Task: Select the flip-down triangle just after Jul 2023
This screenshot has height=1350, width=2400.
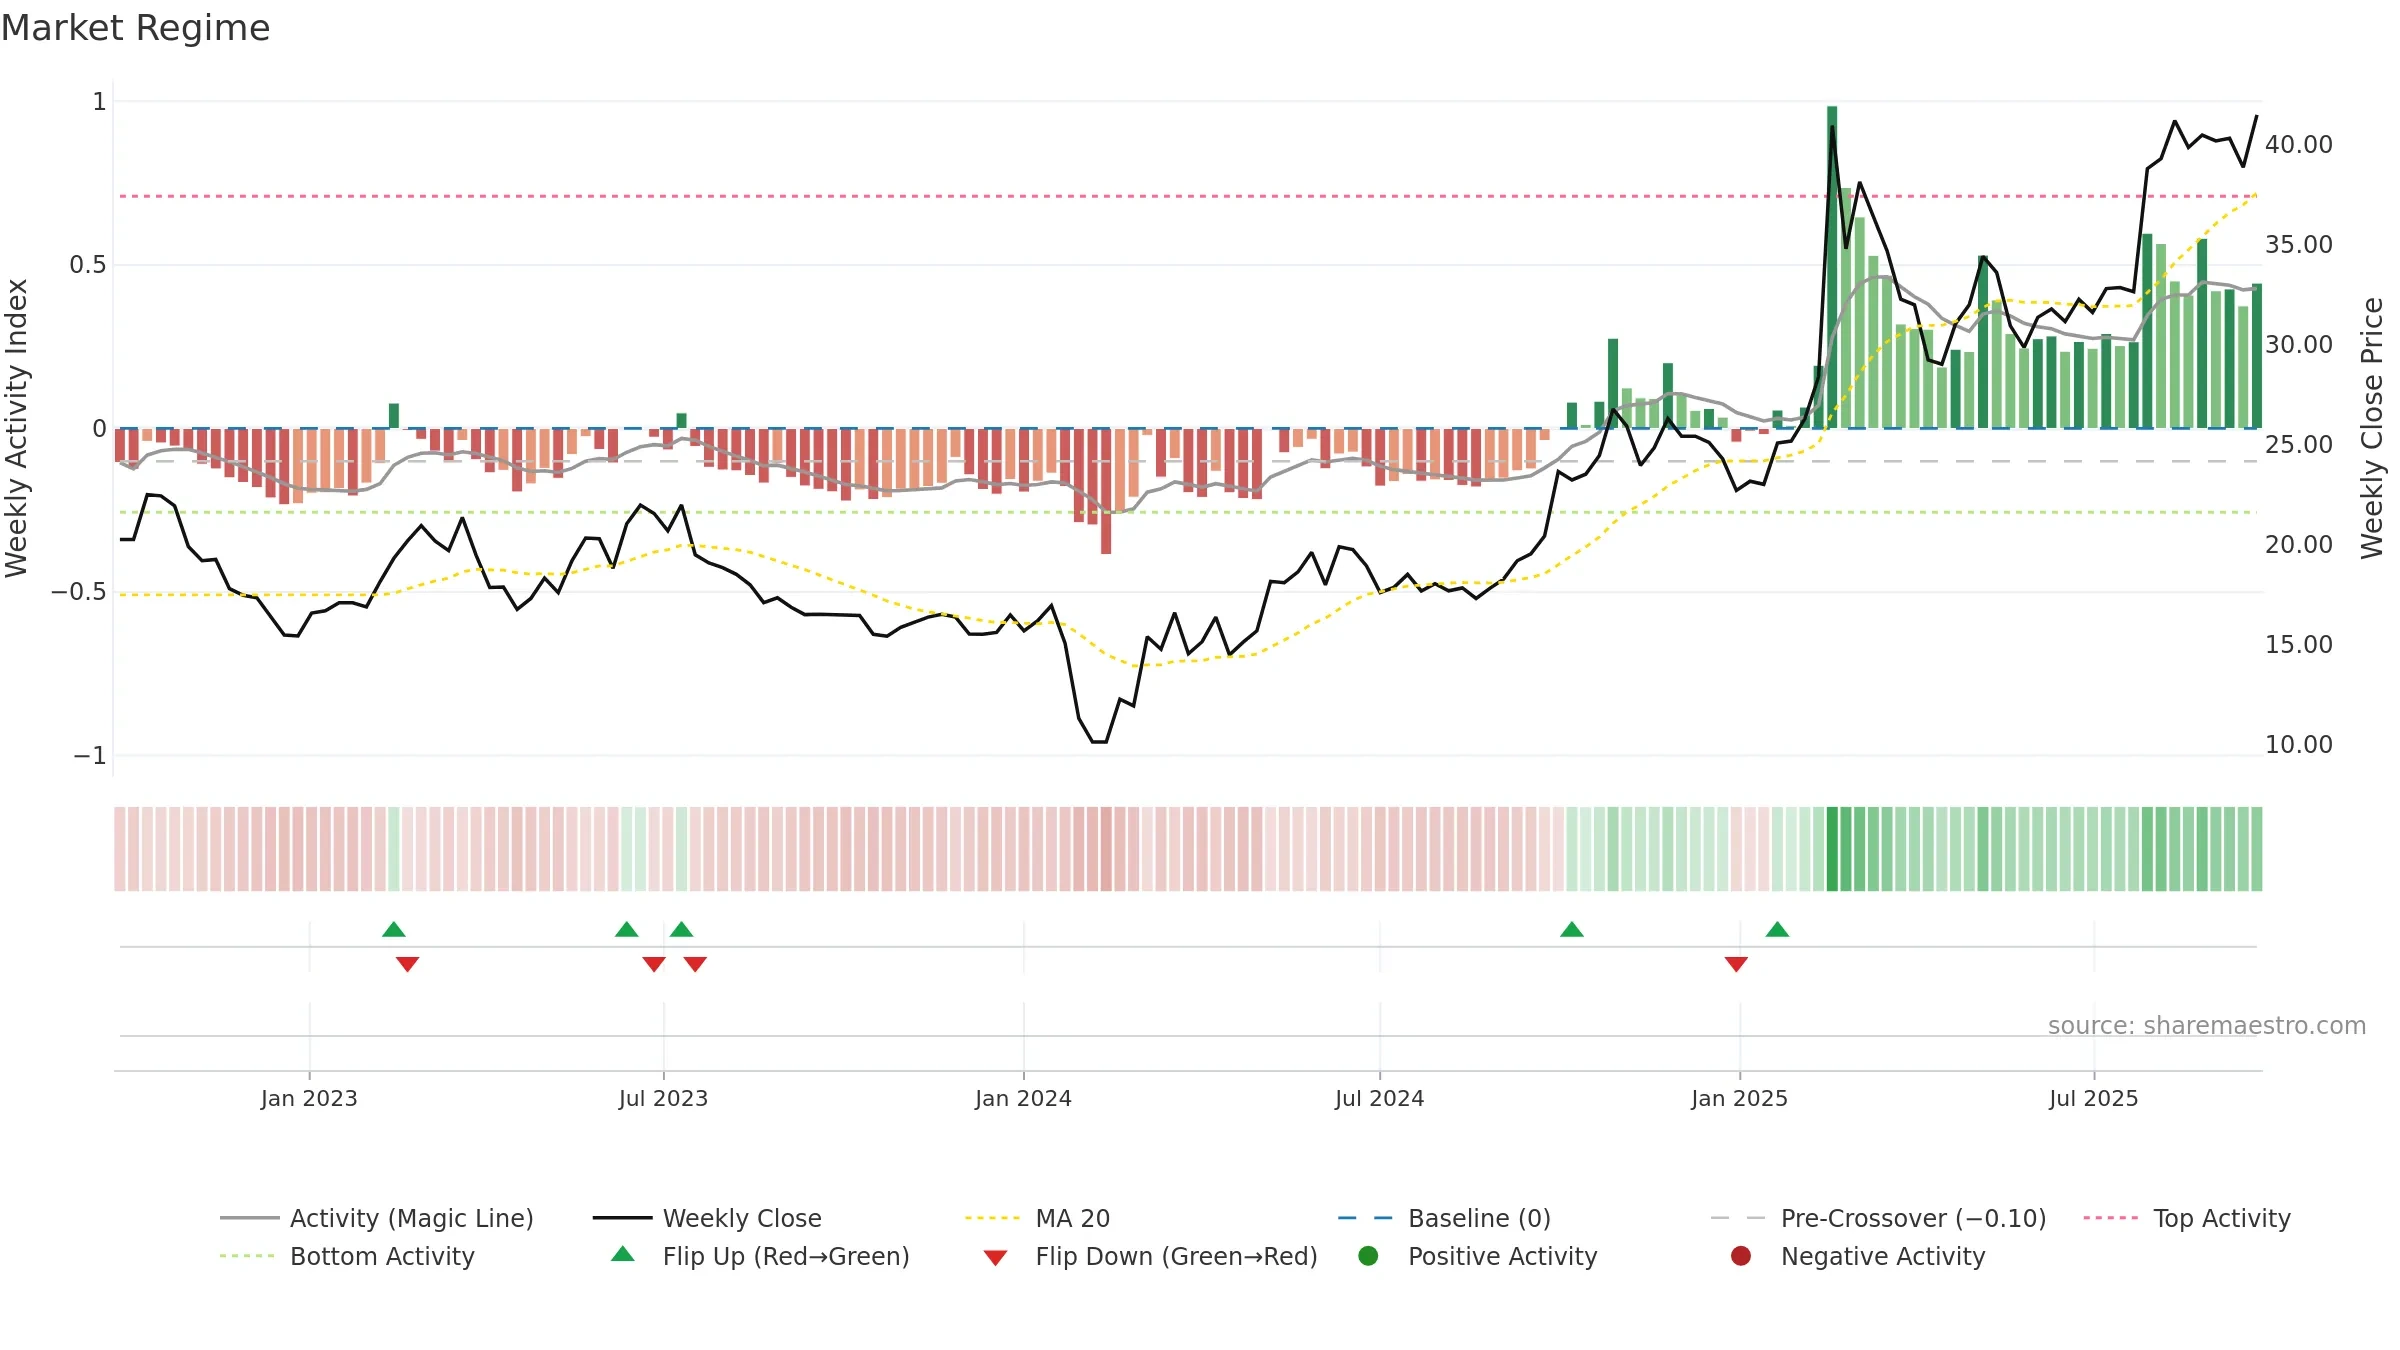Action: pos(695,964)
